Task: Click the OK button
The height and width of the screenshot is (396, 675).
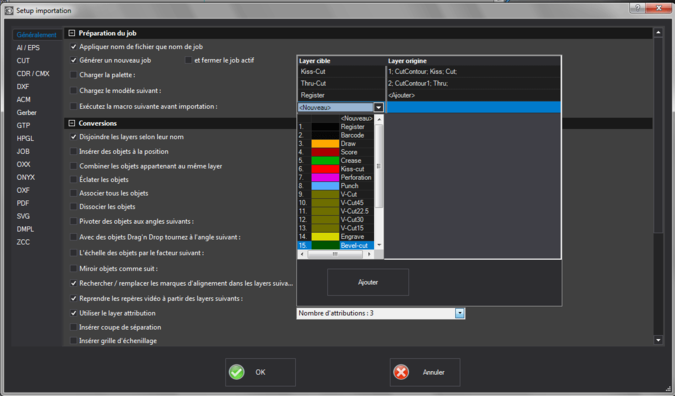Action: click(260, 372)
